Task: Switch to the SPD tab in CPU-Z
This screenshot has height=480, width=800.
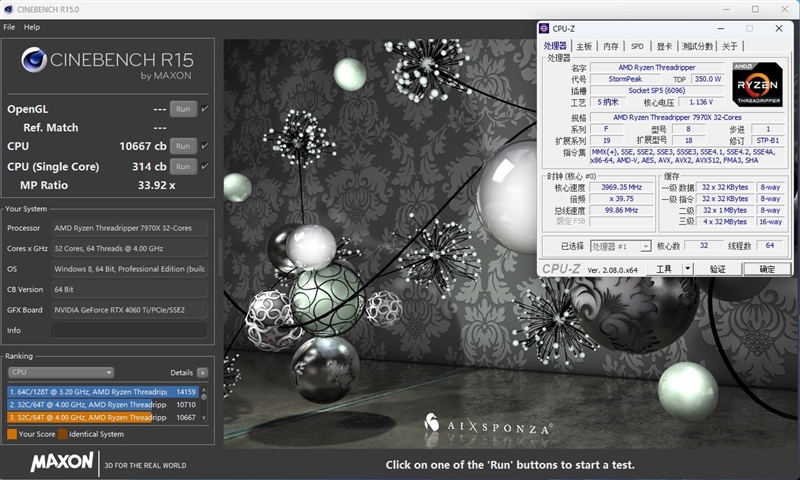Action: coord(637,46)
